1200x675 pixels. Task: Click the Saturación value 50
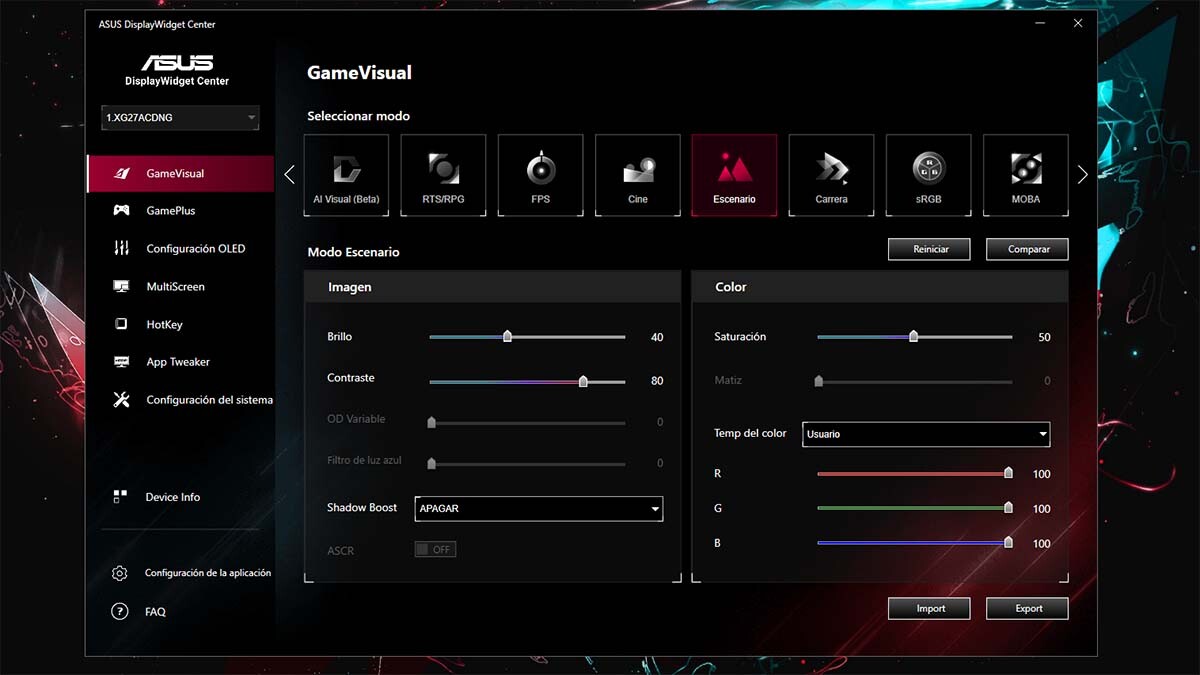click(x=1044, y=338)
